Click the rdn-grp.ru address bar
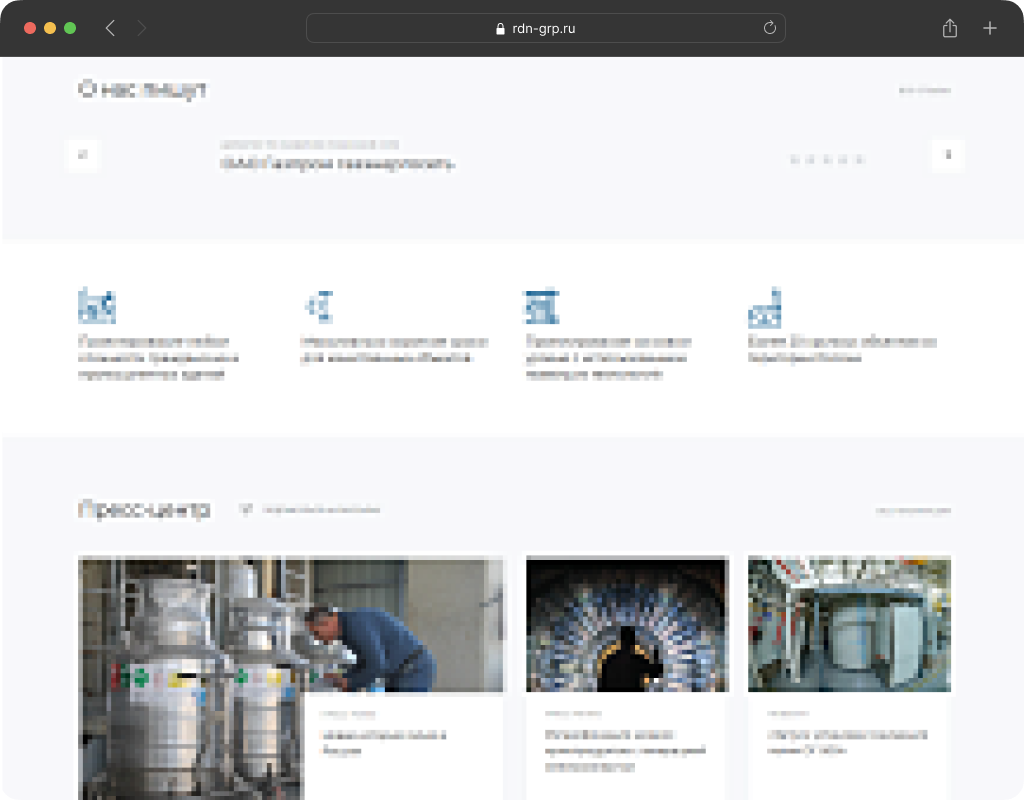The height and width of the screenshot is (800, 1024). [x=545, y=28]
